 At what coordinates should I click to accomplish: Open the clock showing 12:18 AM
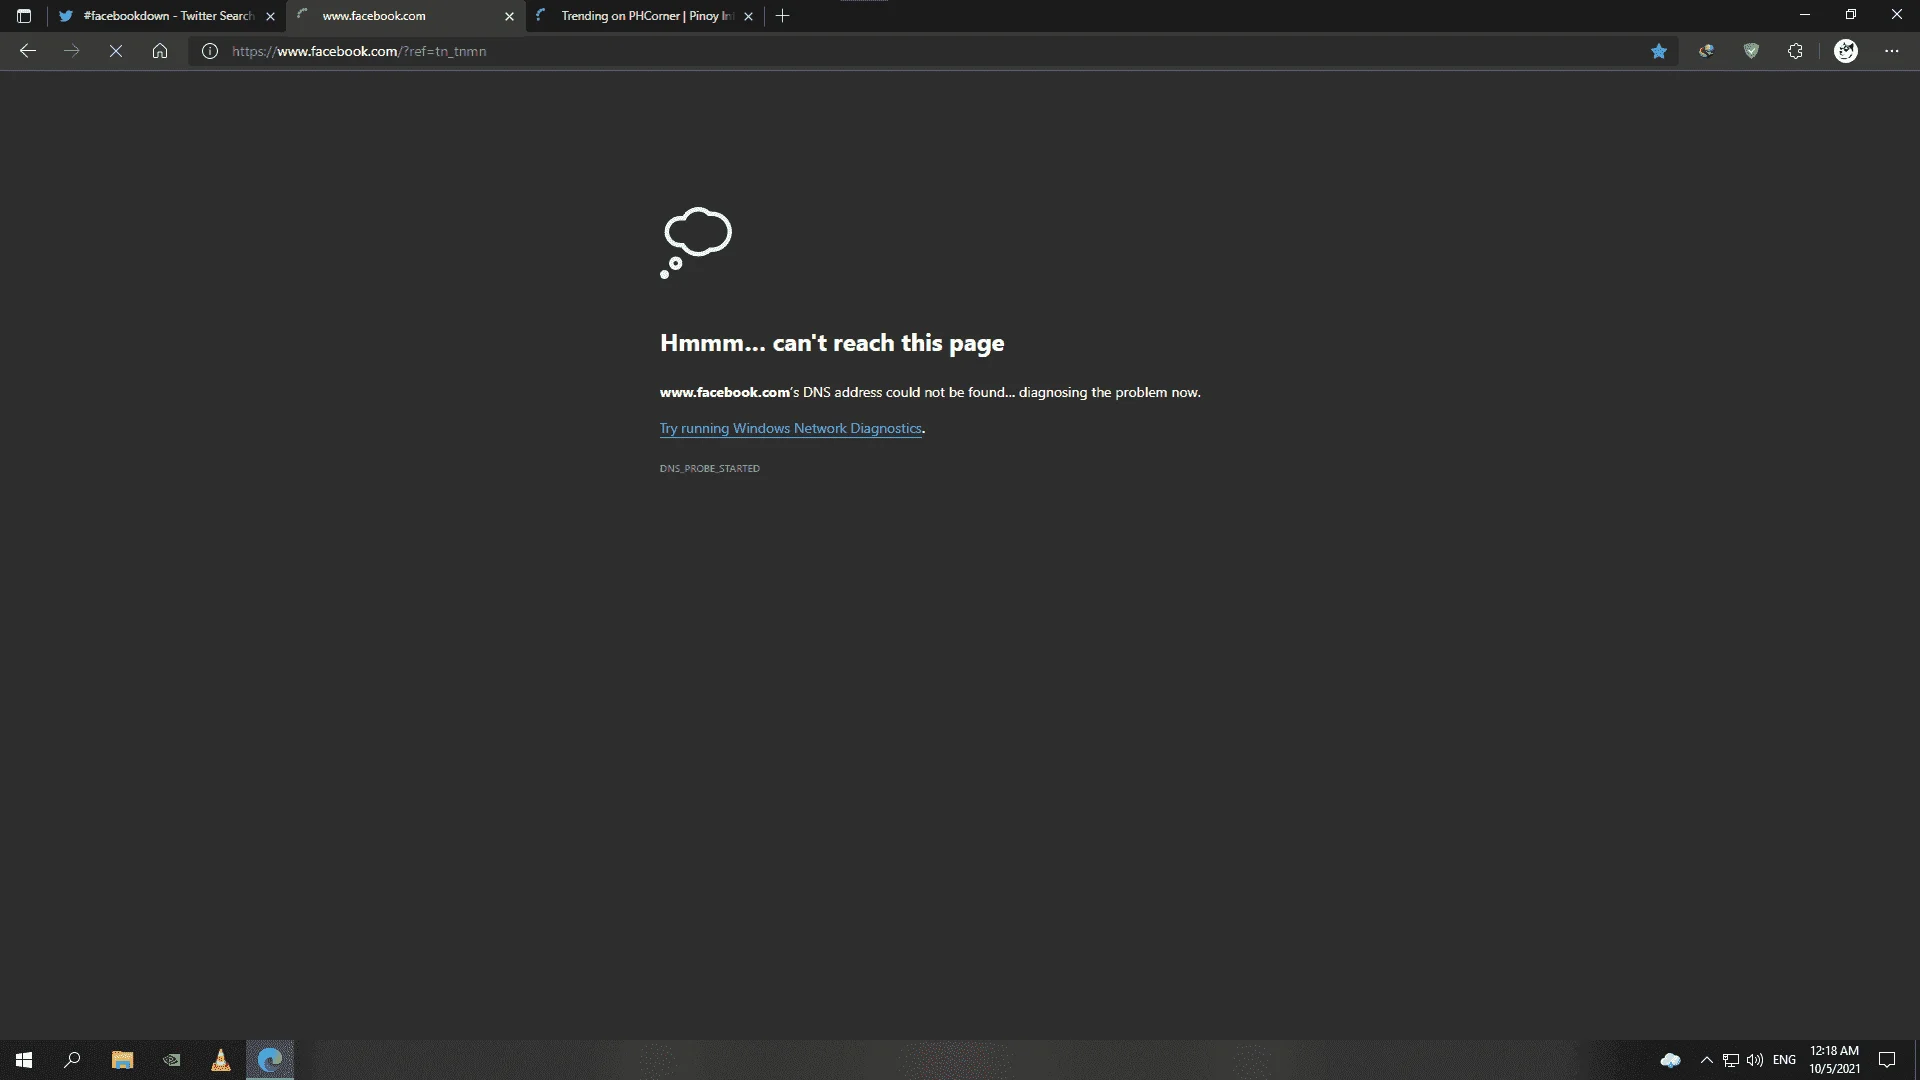1835,1060
